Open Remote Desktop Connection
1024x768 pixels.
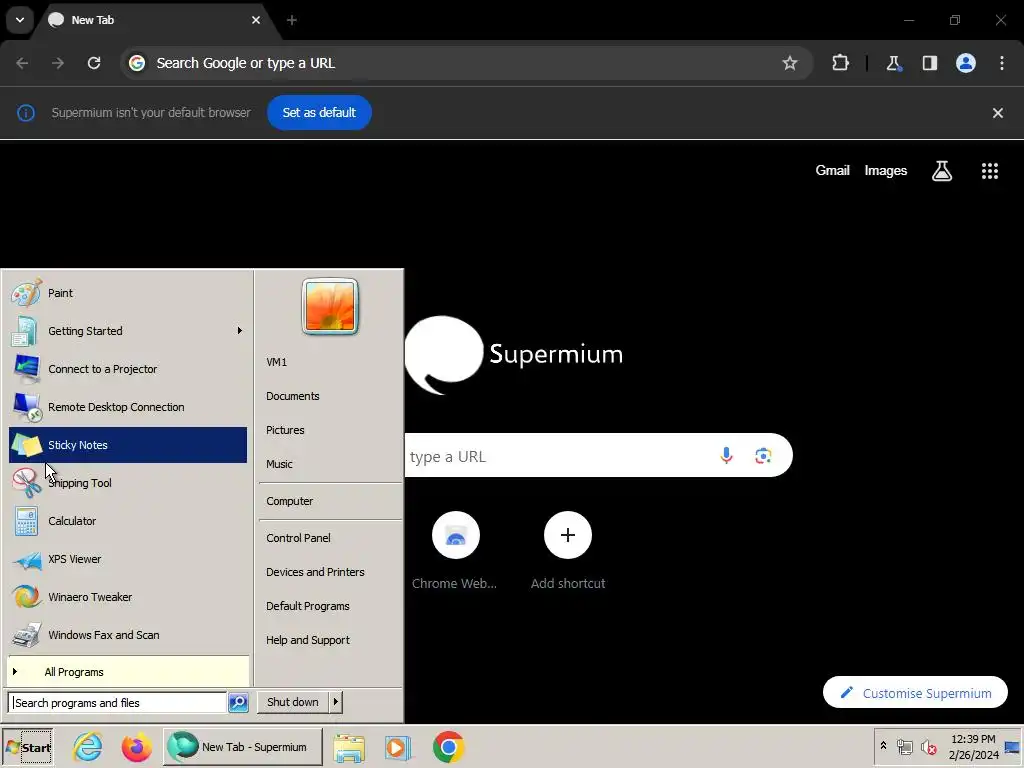click(x=128, y=407)
